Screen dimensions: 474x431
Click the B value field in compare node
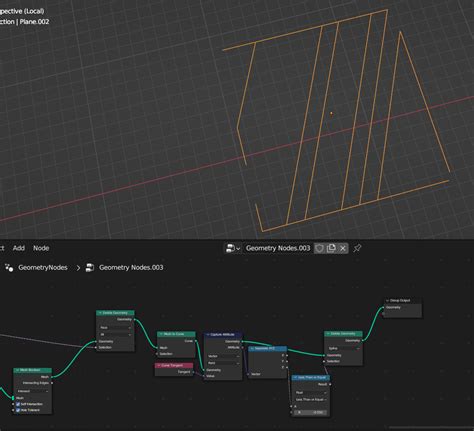pos(311,412)
